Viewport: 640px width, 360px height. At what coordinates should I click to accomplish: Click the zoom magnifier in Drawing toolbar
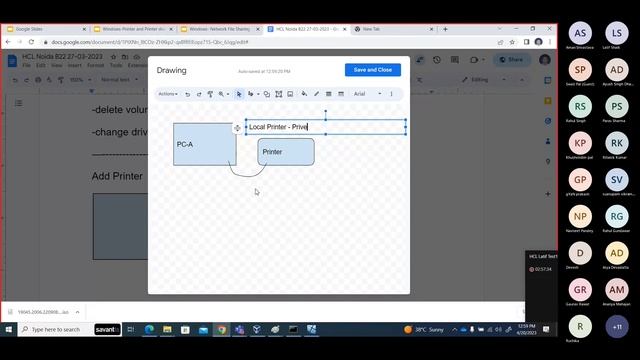pos(221,94)
